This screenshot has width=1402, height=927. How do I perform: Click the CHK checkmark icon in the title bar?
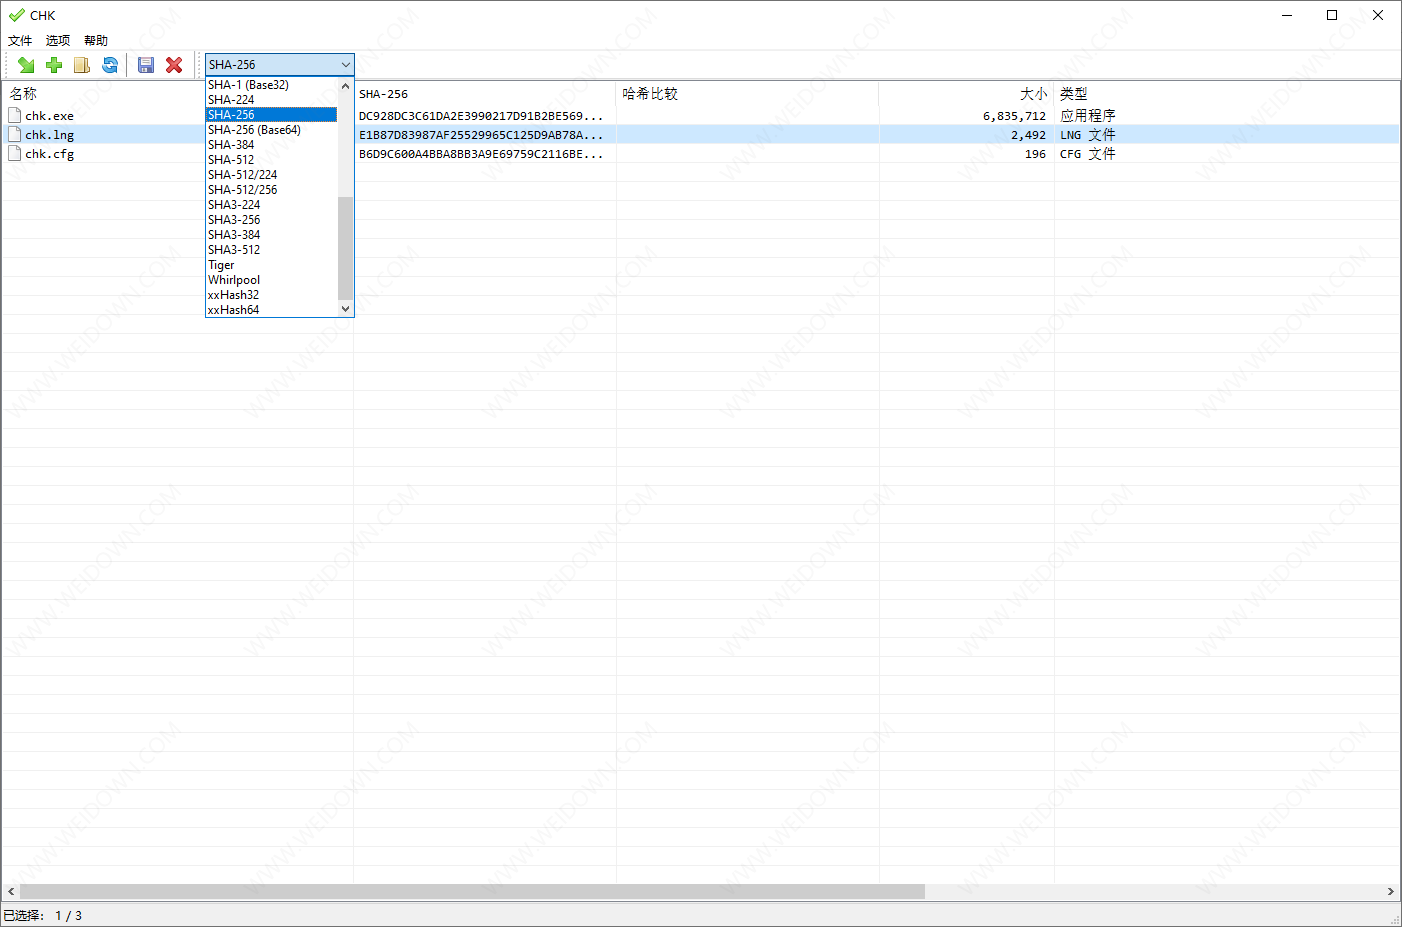coord(16,15)
